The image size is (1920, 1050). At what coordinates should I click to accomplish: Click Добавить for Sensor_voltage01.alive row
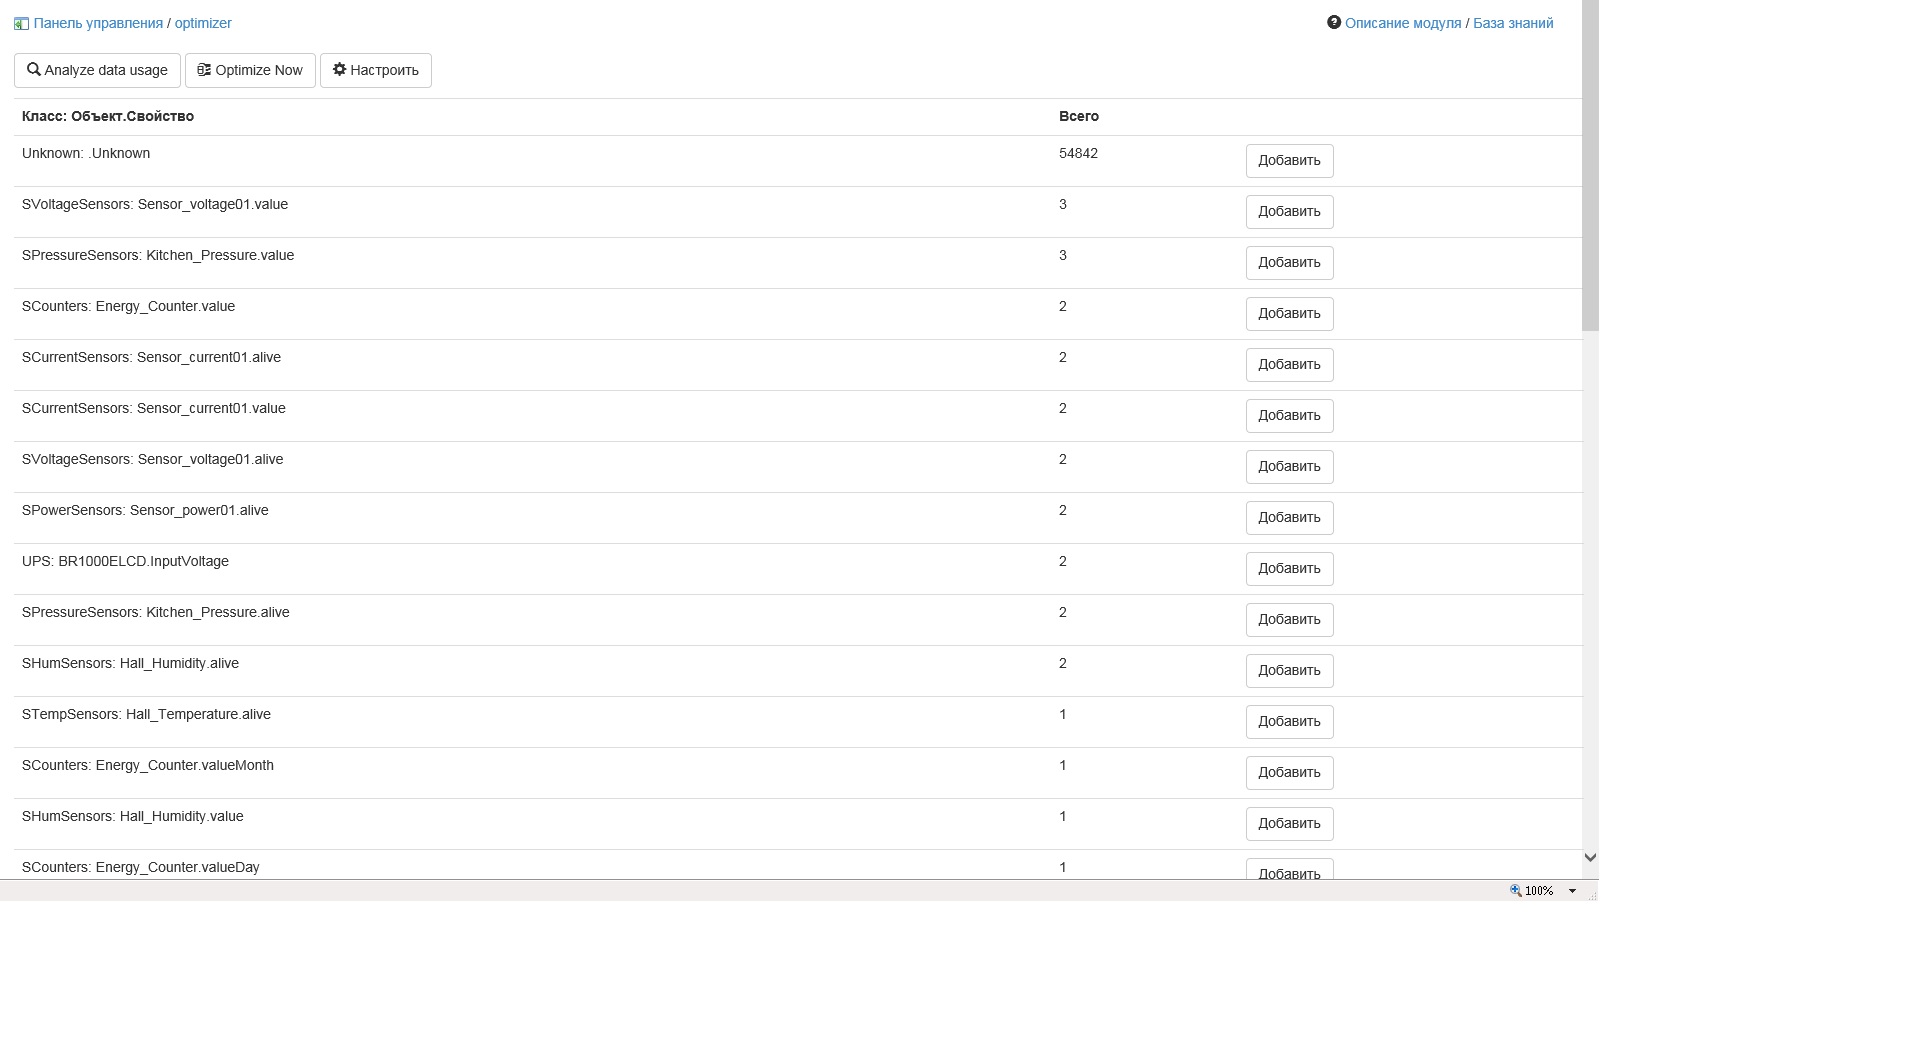coord(1289,467)
